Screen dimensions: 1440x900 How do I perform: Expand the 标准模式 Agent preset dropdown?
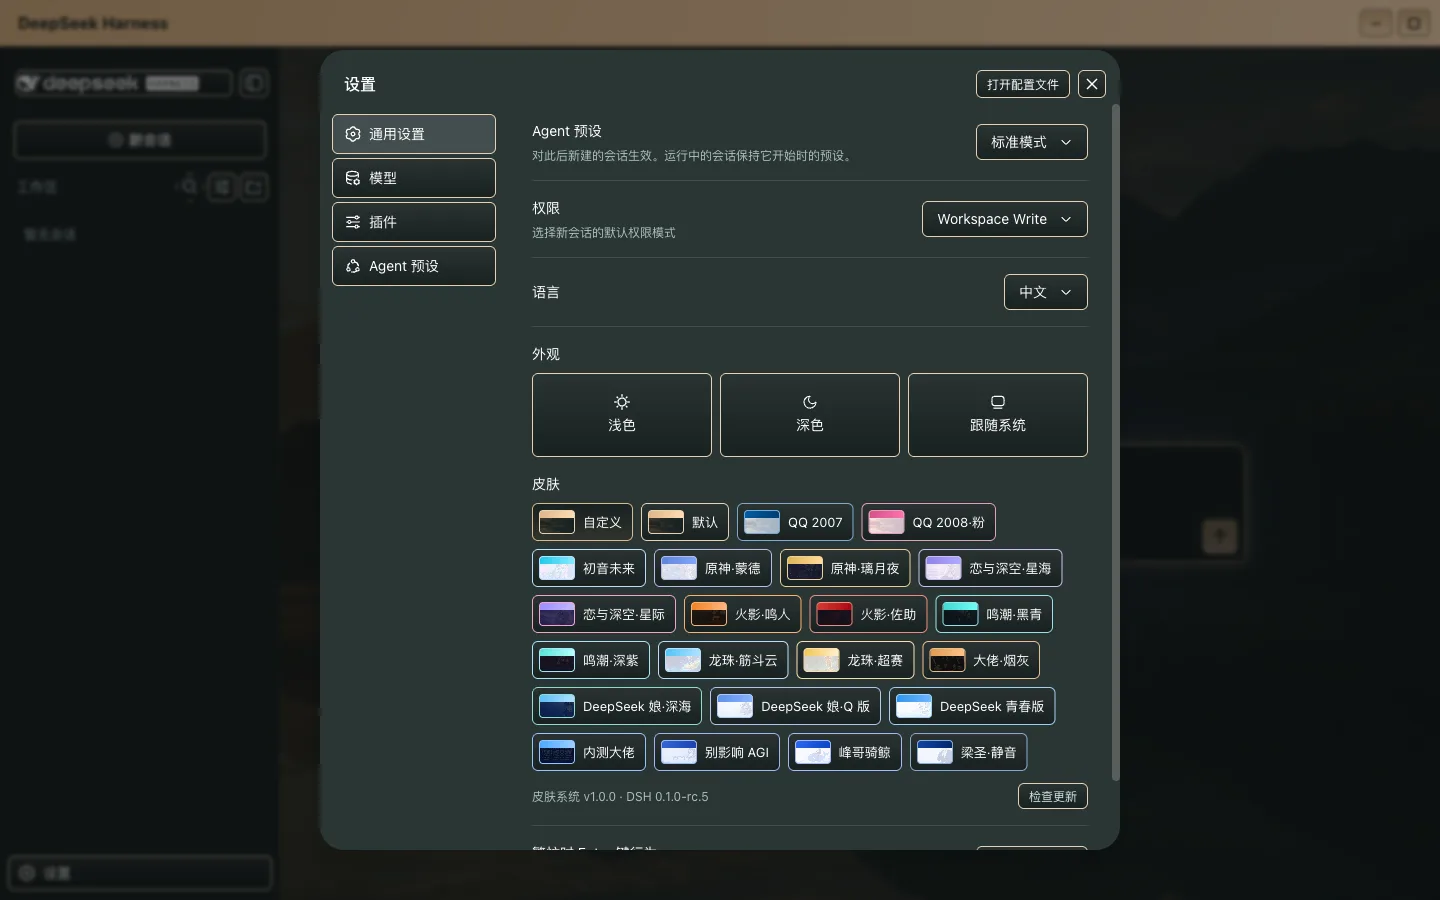pos(1031,142)
